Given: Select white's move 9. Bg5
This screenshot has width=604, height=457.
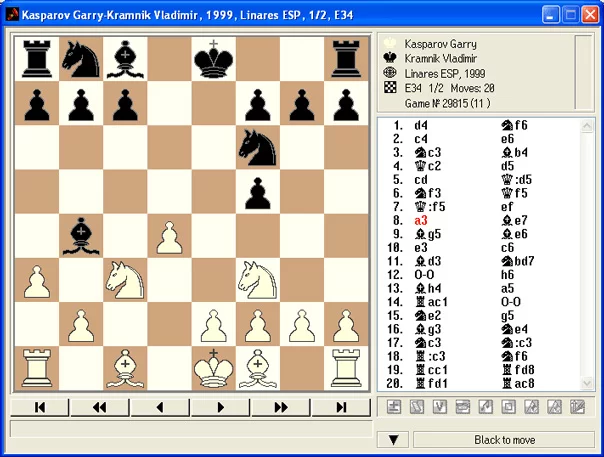Looking at the screenshot, I should (428, 234).
